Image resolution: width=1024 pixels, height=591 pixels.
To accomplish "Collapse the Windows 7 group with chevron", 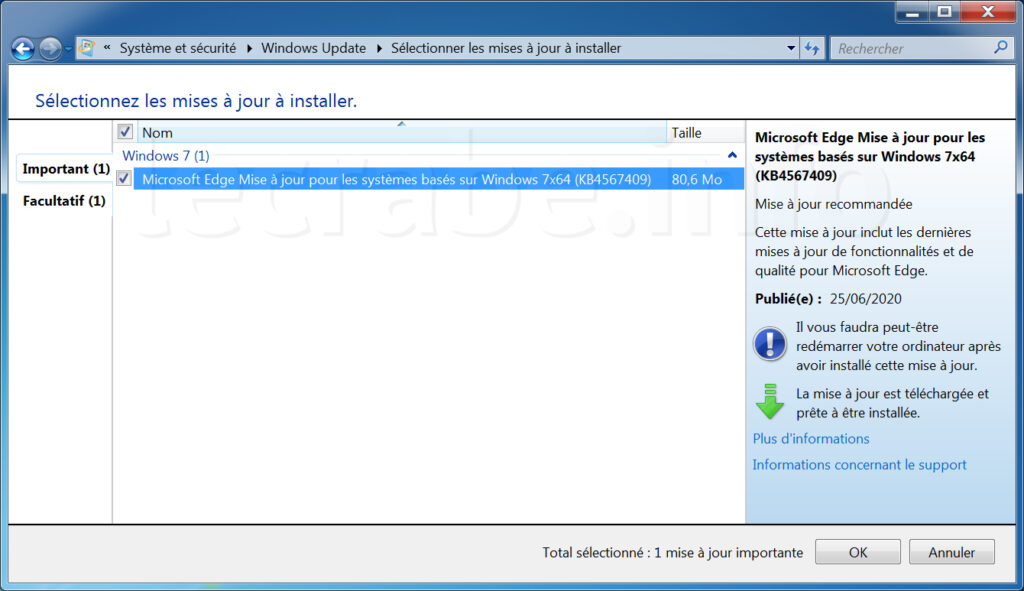I will (732, 155).
